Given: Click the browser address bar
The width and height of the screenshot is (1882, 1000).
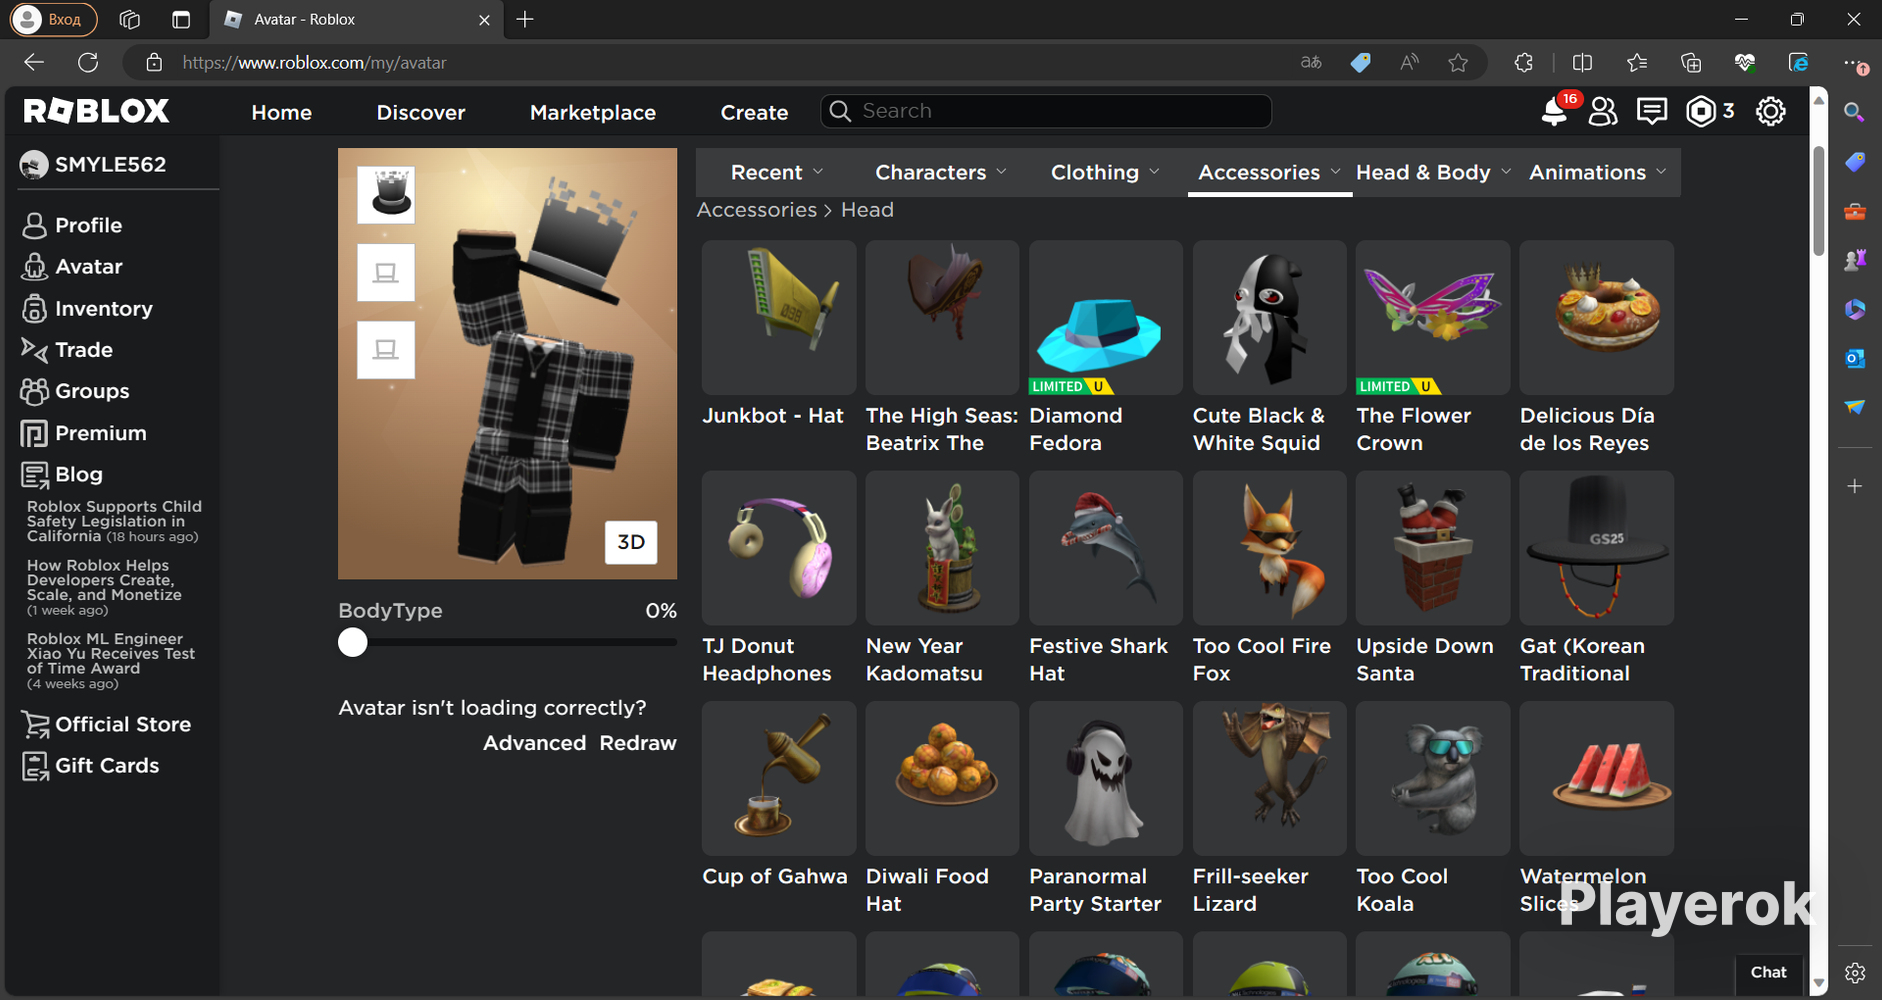Looking at the screenshot, I should [720, 62].
